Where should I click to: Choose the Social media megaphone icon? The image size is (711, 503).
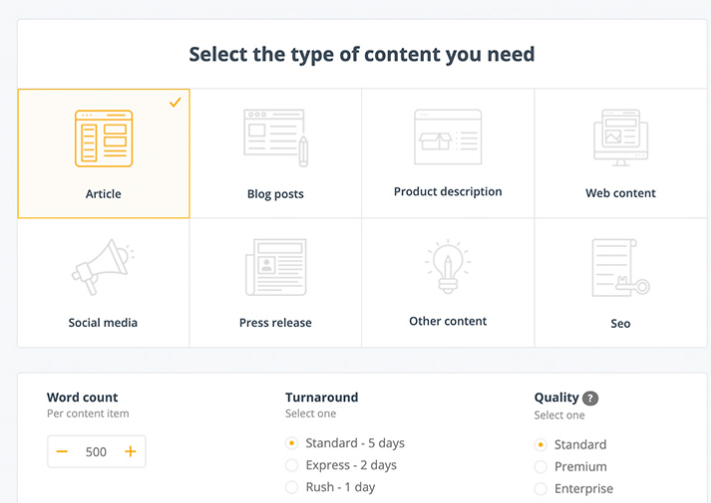(x=102, y=268)
